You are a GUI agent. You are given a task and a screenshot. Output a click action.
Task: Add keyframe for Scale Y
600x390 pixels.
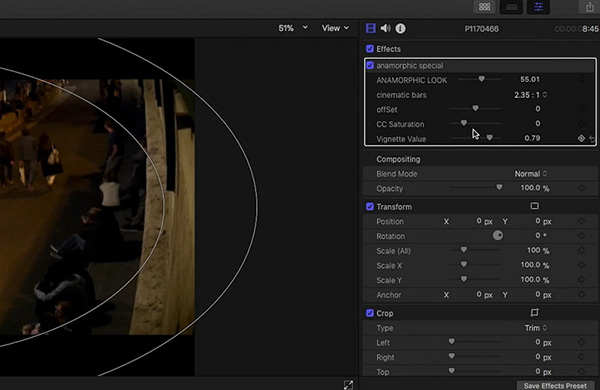pyautogui.click(x=581, y=280)
